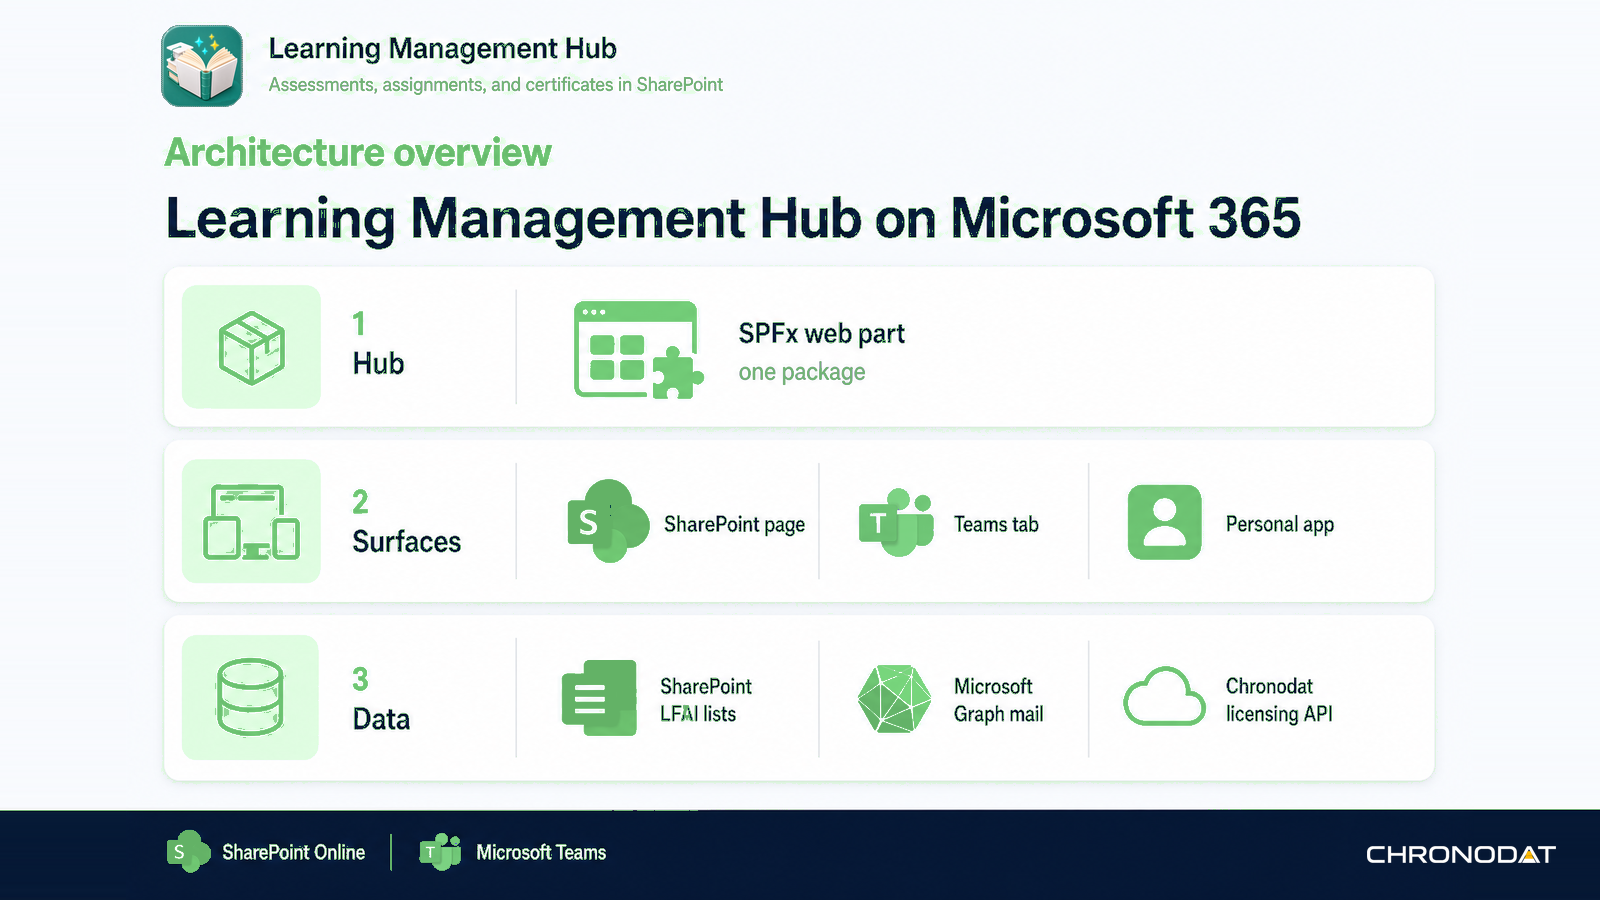This screenshot has height=900, width=1600.
Task: Click the Microsoft Teams footer icon
Action: (x=440, y=852)
